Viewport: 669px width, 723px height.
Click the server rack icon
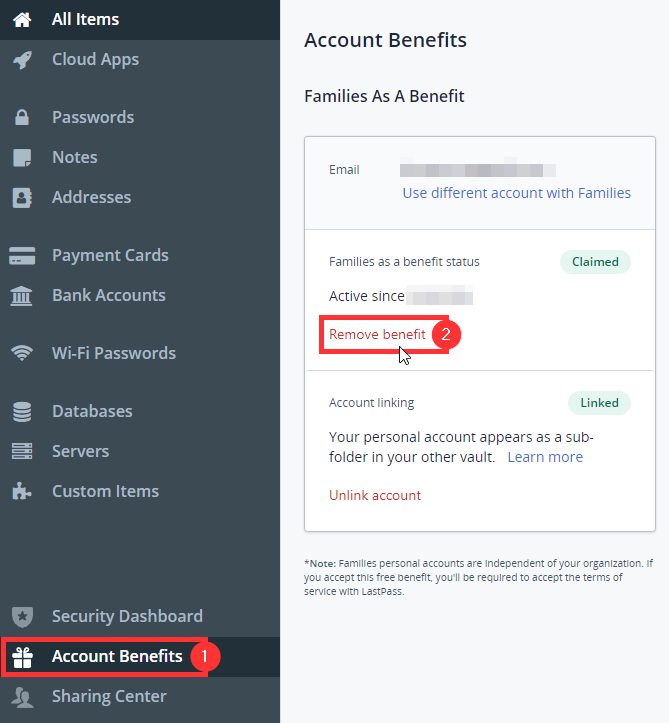tap(22, 451)
